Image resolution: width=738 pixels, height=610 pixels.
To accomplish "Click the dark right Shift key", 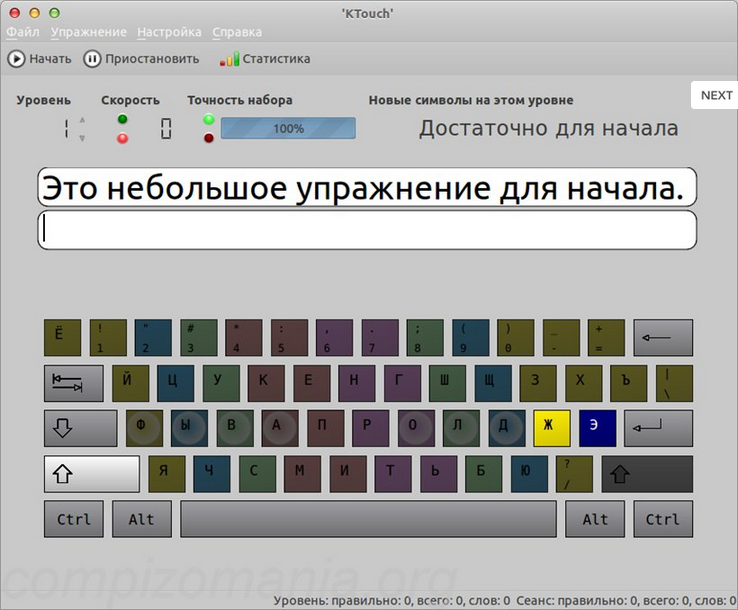I will click(x=647, y=474).
